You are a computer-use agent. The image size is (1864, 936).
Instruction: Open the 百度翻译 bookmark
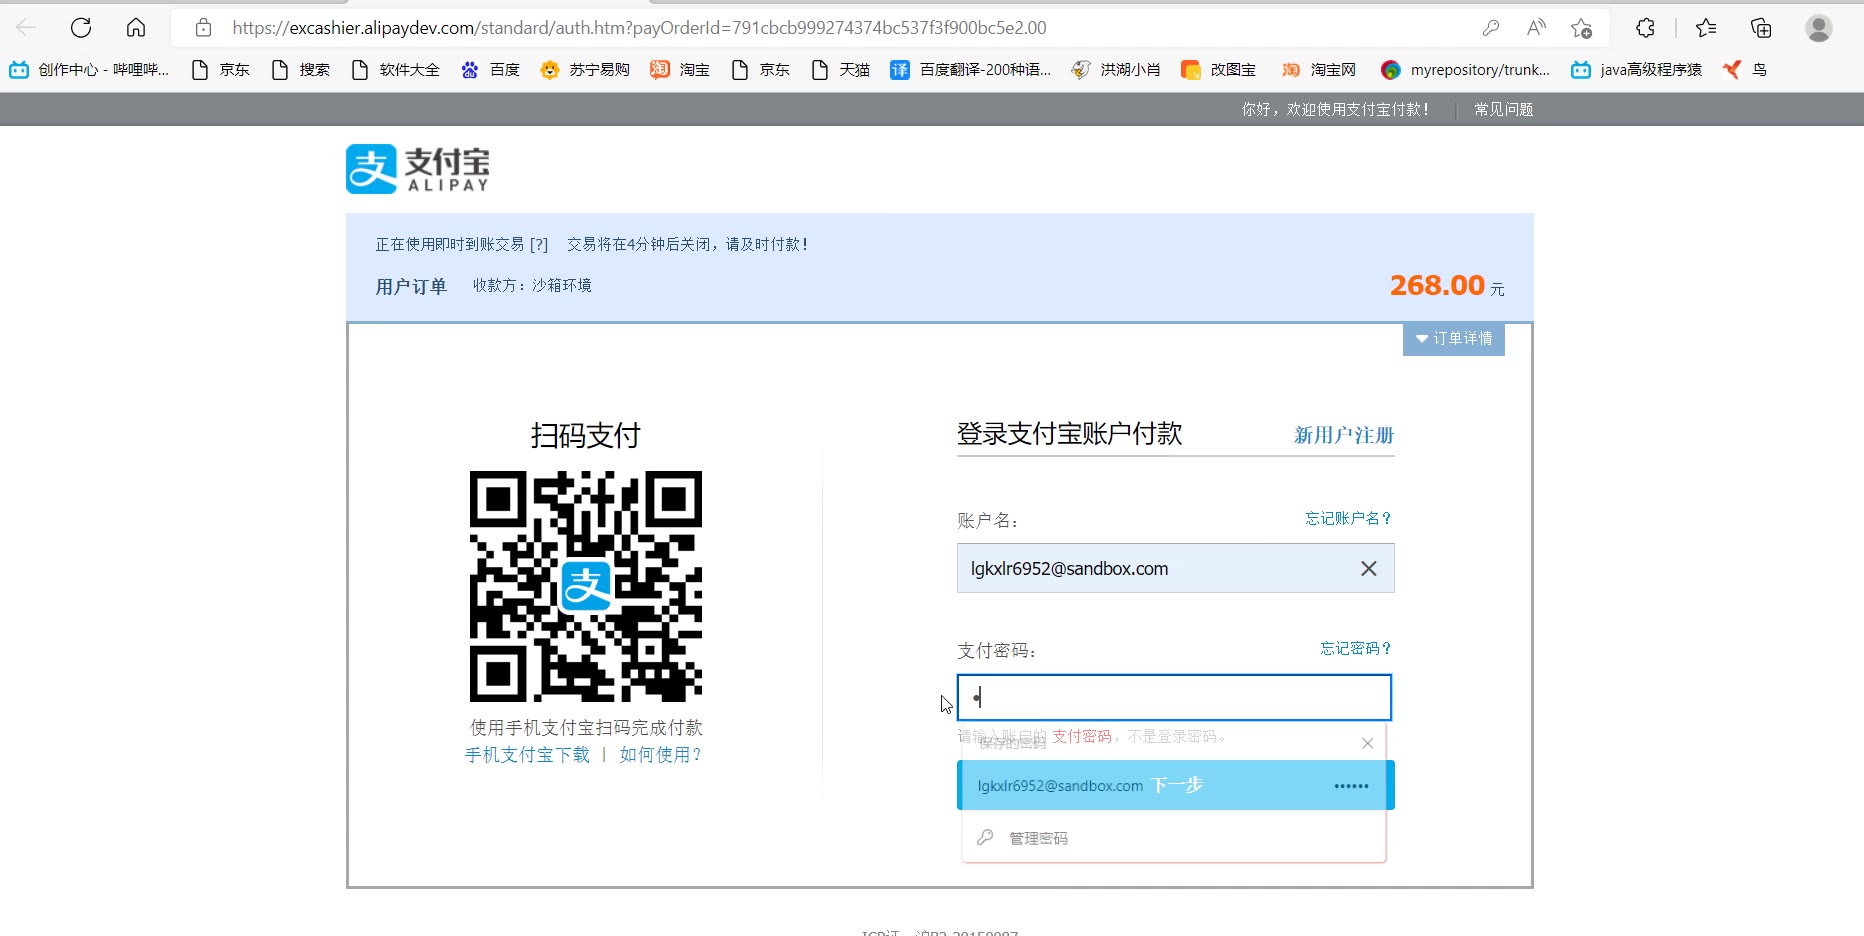click(971, 69)
